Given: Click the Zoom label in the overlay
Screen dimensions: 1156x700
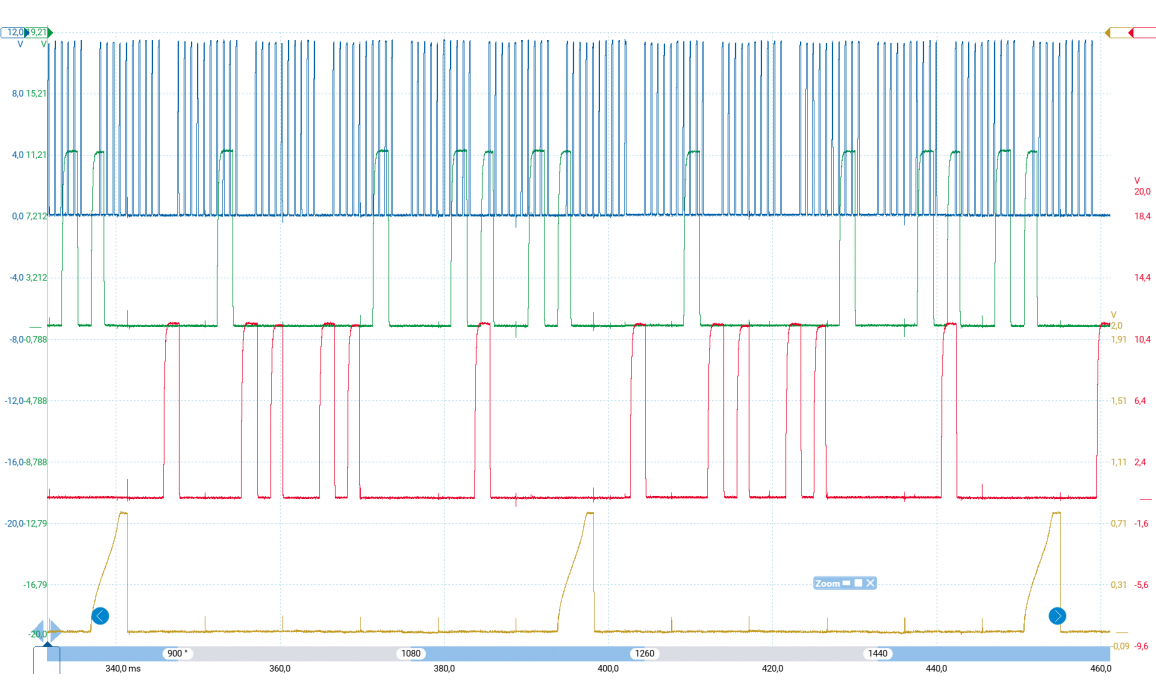Looking at the screenshot, I should (x=826, y=583).
